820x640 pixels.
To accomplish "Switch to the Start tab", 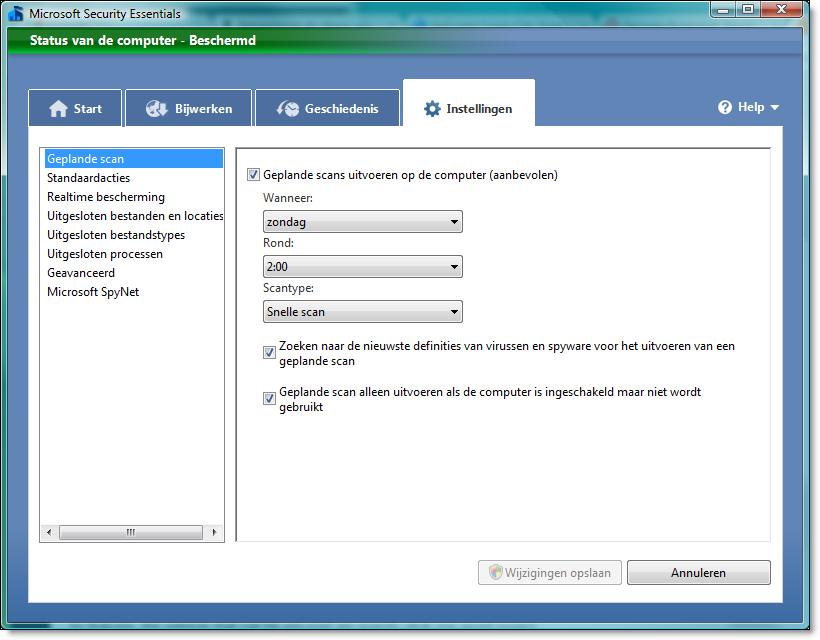I will (75, 108).
